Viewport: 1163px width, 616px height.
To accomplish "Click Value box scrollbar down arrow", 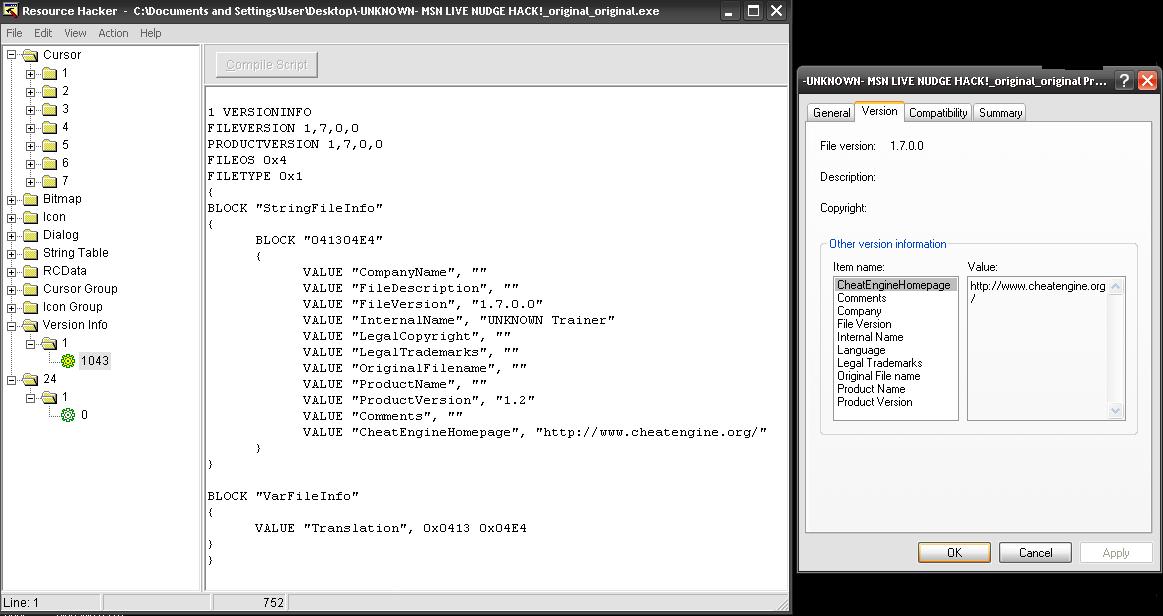I will click(x=1116, y=411).
